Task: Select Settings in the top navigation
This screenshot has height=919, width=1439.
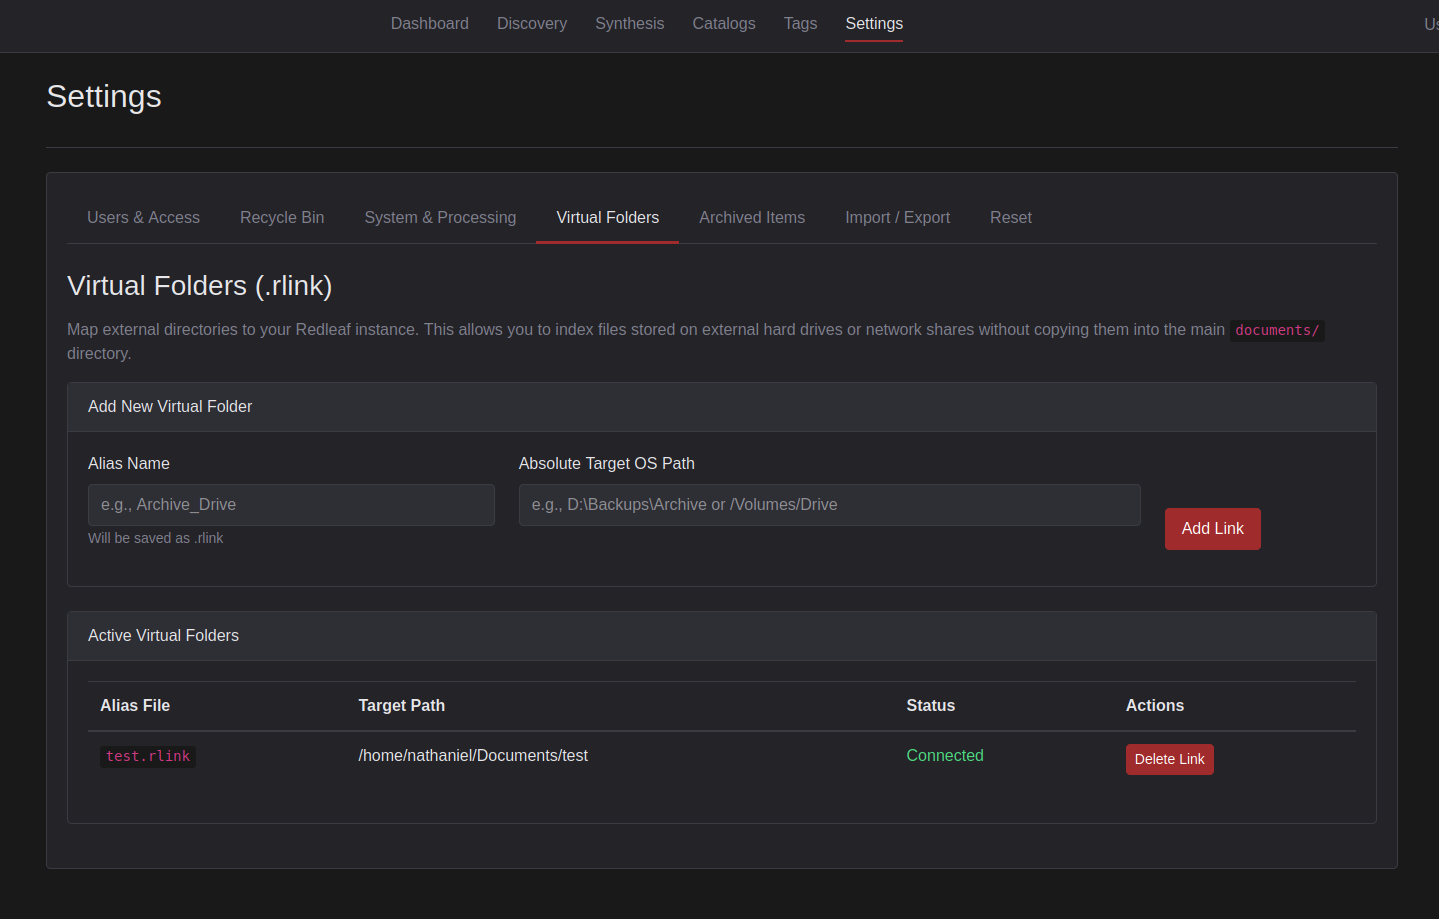Action: pyautogui.click(x=873, y=24)
